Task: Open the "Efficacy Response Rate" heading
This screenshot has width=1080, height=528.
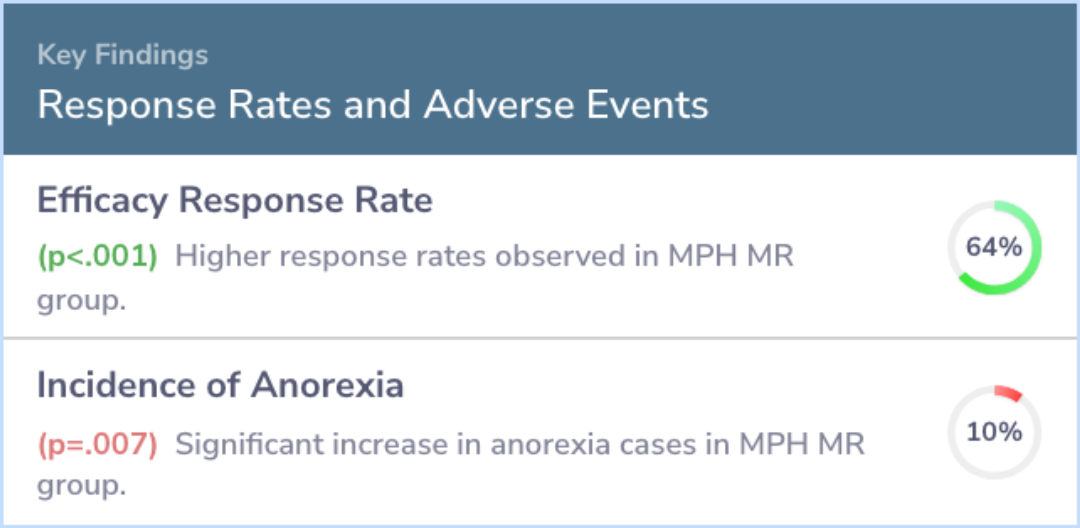Action: coord(235,201)
